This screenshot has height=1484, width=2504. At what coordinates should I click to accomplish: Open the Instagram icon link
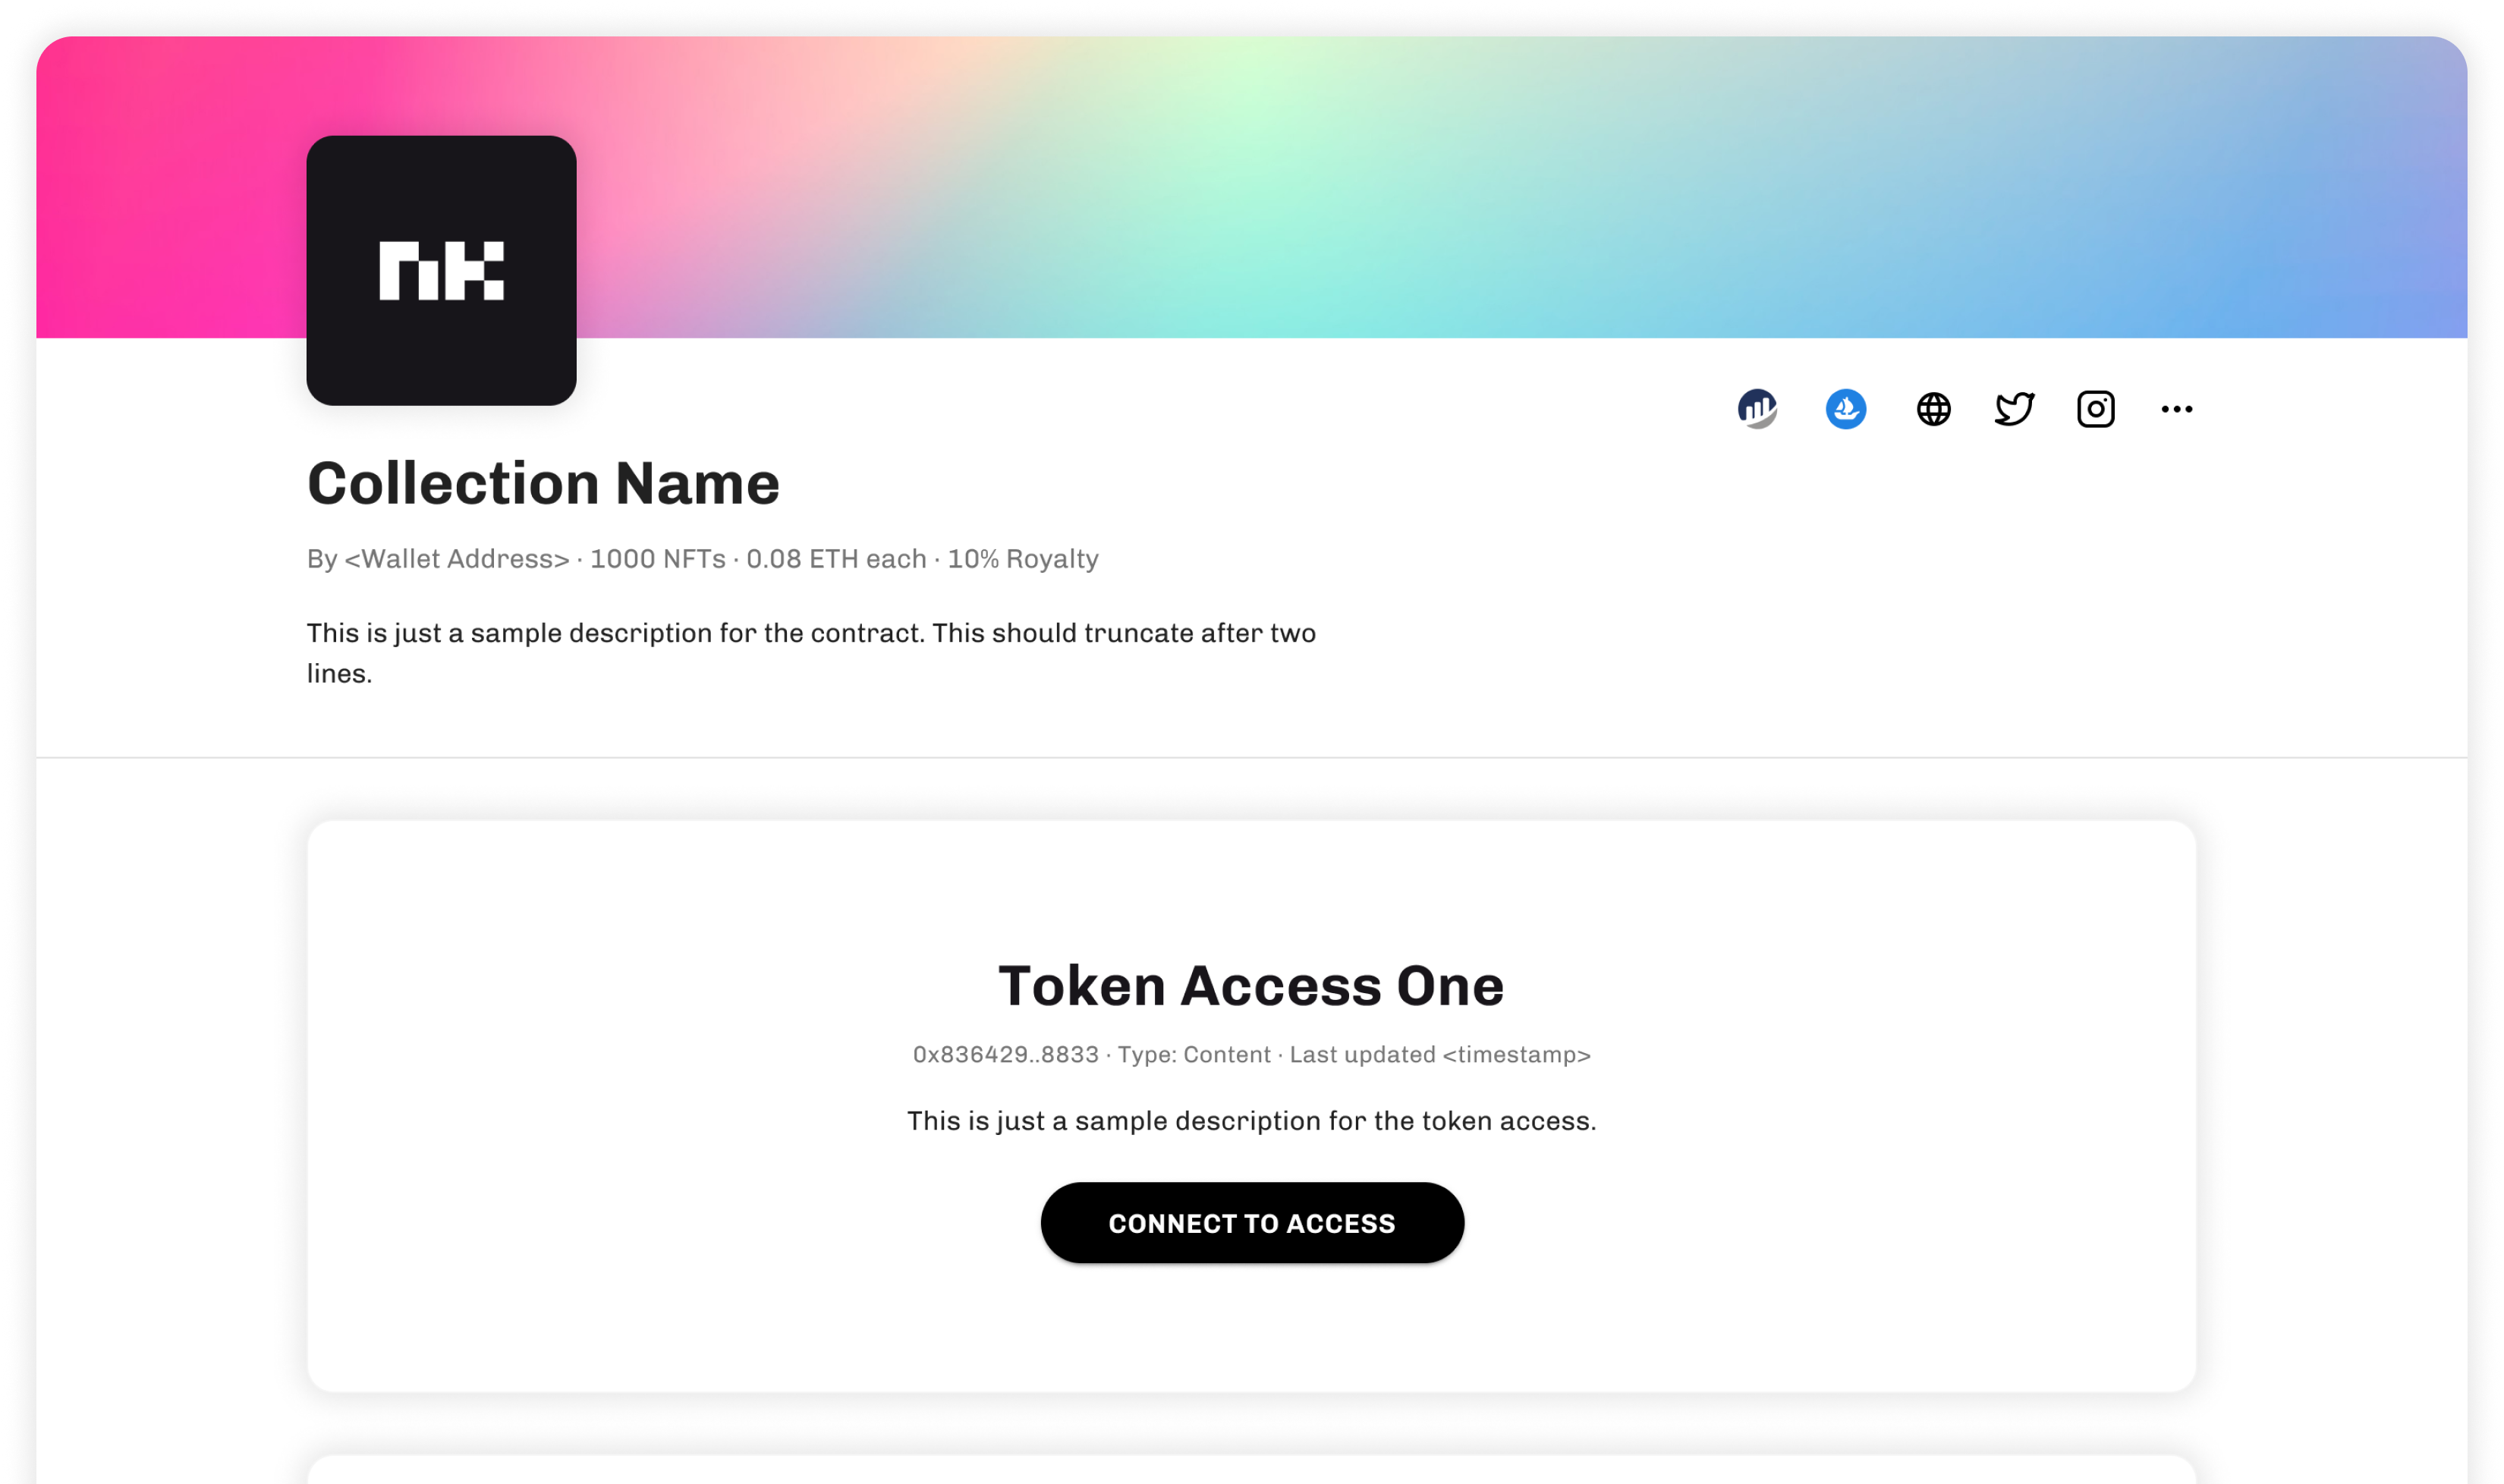pyautogui.click(x=2095, y=409)
